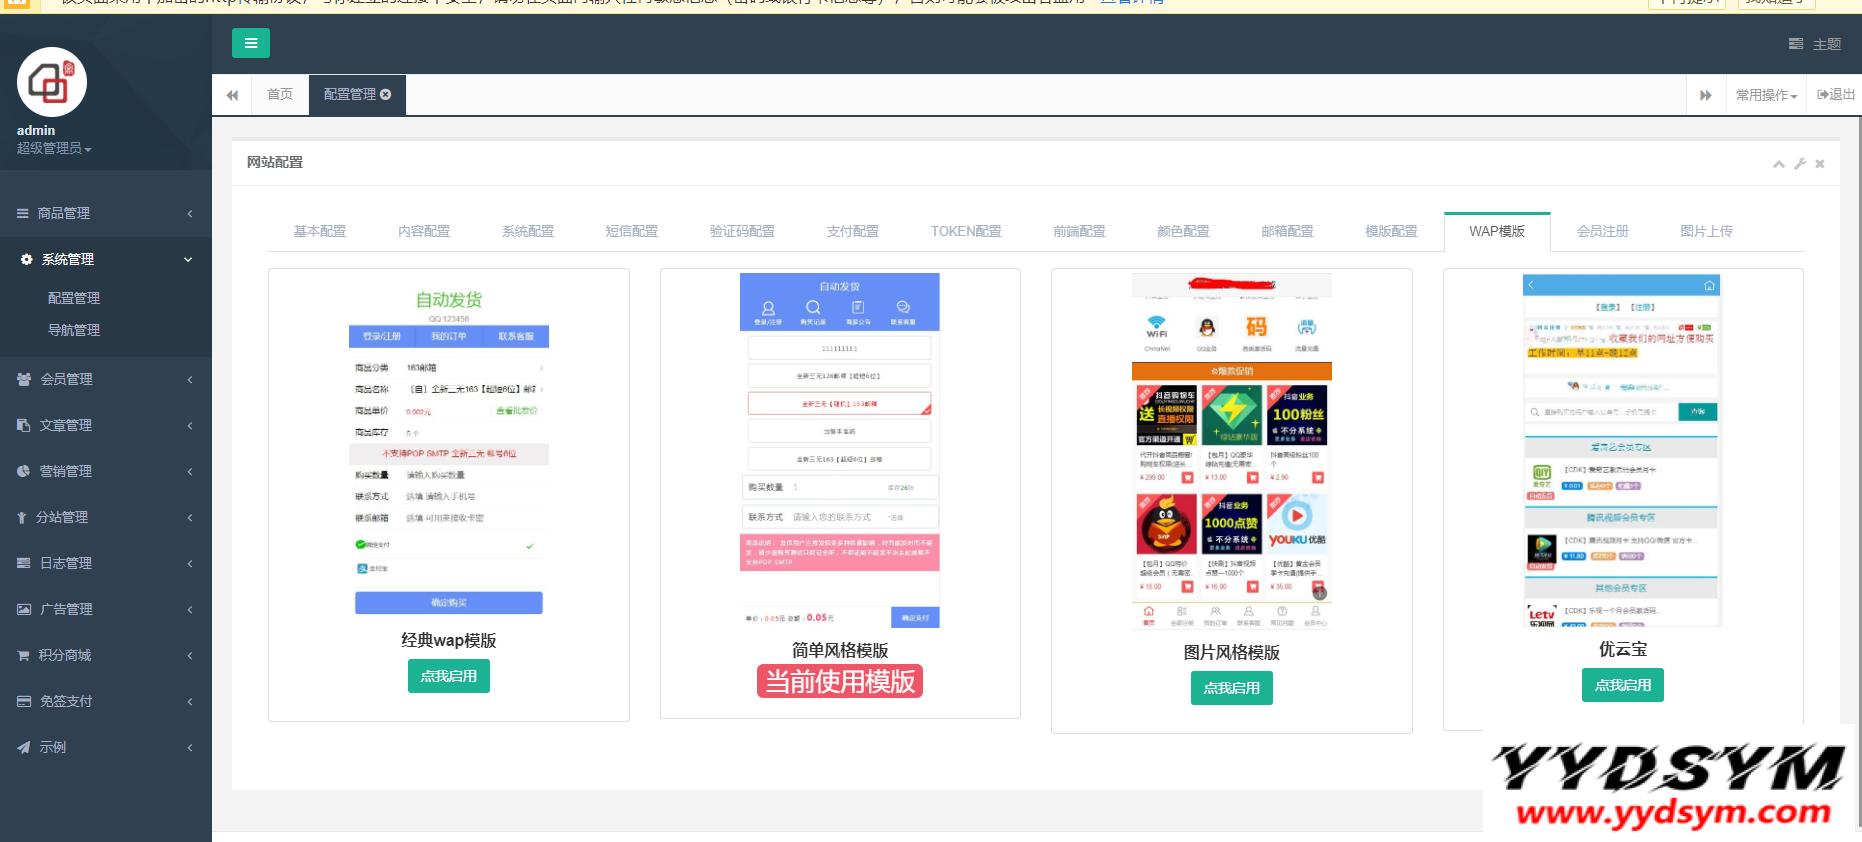This screenshot has height=842, width=1862.
Task: Click the 当前使用模版 red button
Action: coord(840,681)
